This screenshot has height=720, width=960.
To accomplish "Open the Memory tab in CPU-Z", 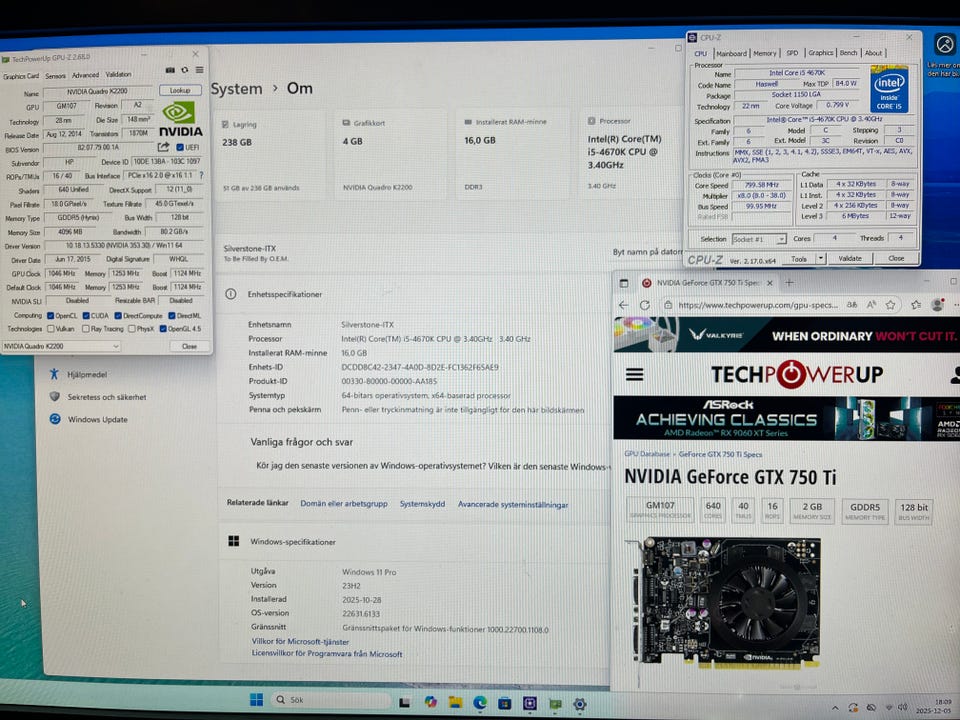I will point(765,53).
